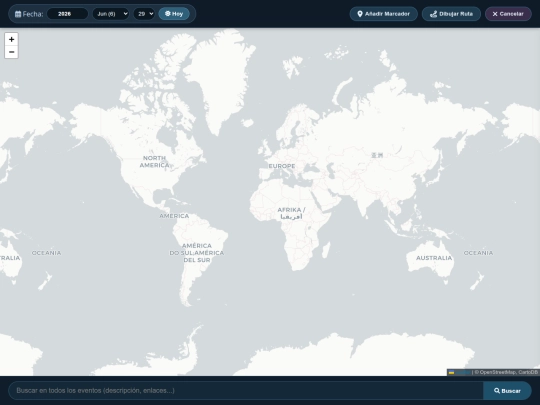Click Añadir Marcador button

click(384, 14)
